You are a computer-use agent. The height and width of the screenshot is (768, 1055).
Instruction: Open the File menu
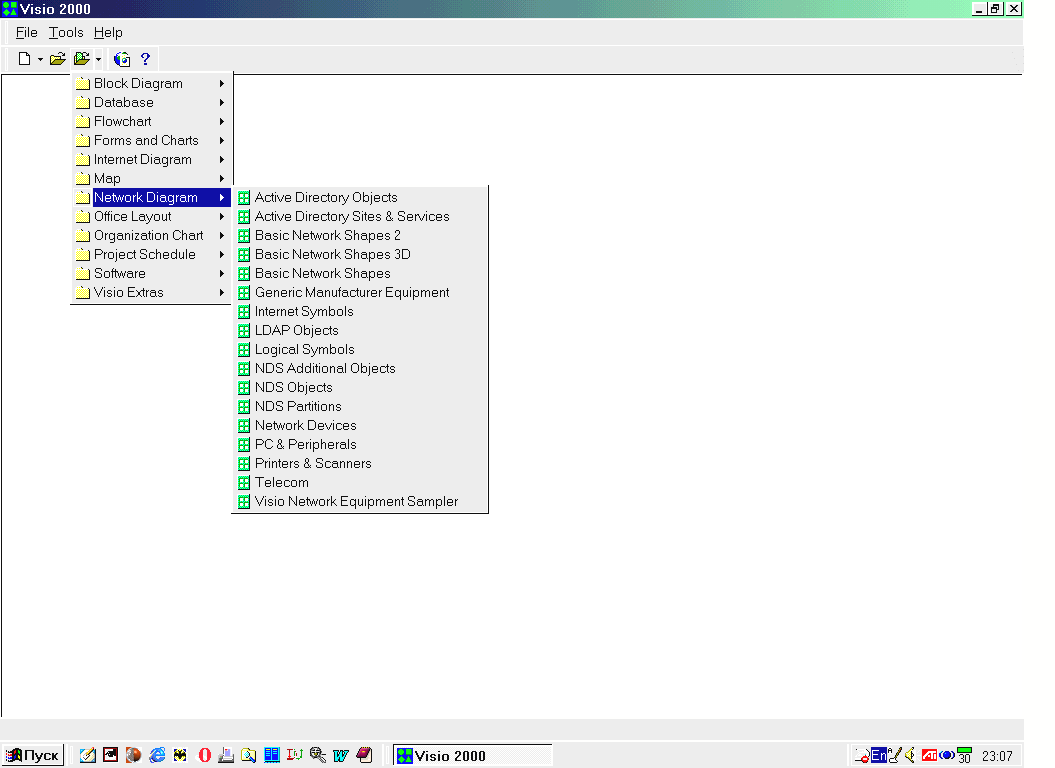click(x=26, y=32)
